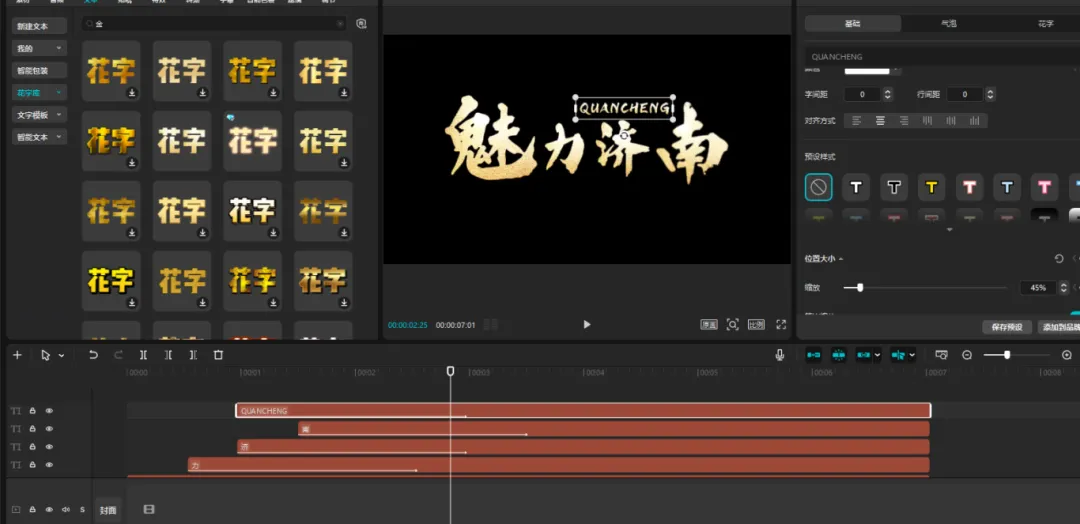Select 智能包装 in the sidebar
This screenshot has height=524, width=1080.
[39, 70]
